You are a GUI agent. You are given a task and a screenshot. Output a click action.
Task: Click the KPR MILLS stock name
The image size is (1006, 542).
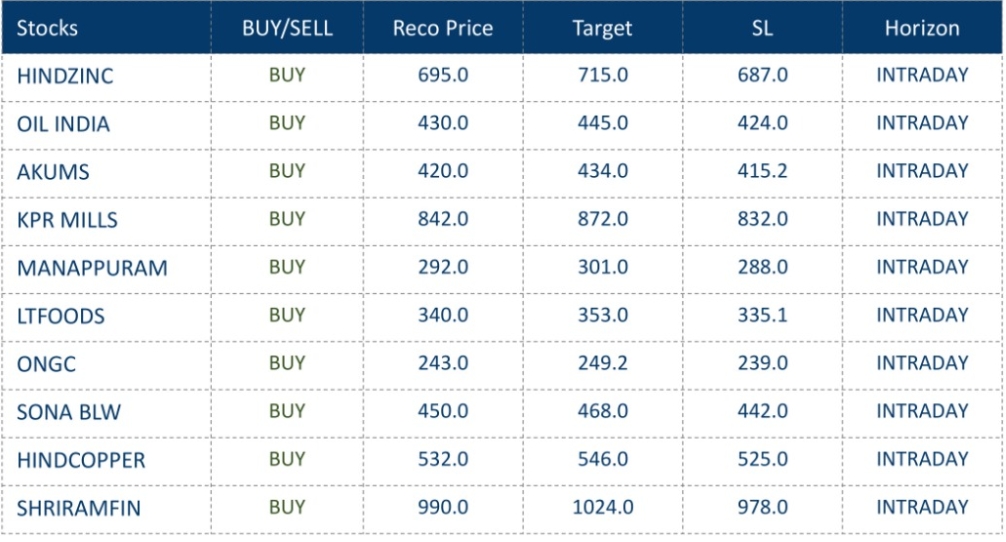(67, 220)
